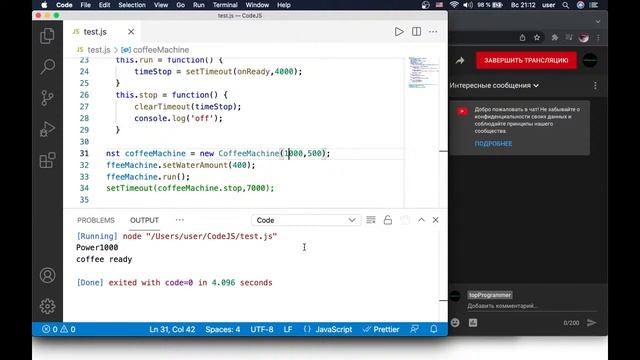Send the chat message arrow
Screen dimensions: 640x360
(591, 322)
